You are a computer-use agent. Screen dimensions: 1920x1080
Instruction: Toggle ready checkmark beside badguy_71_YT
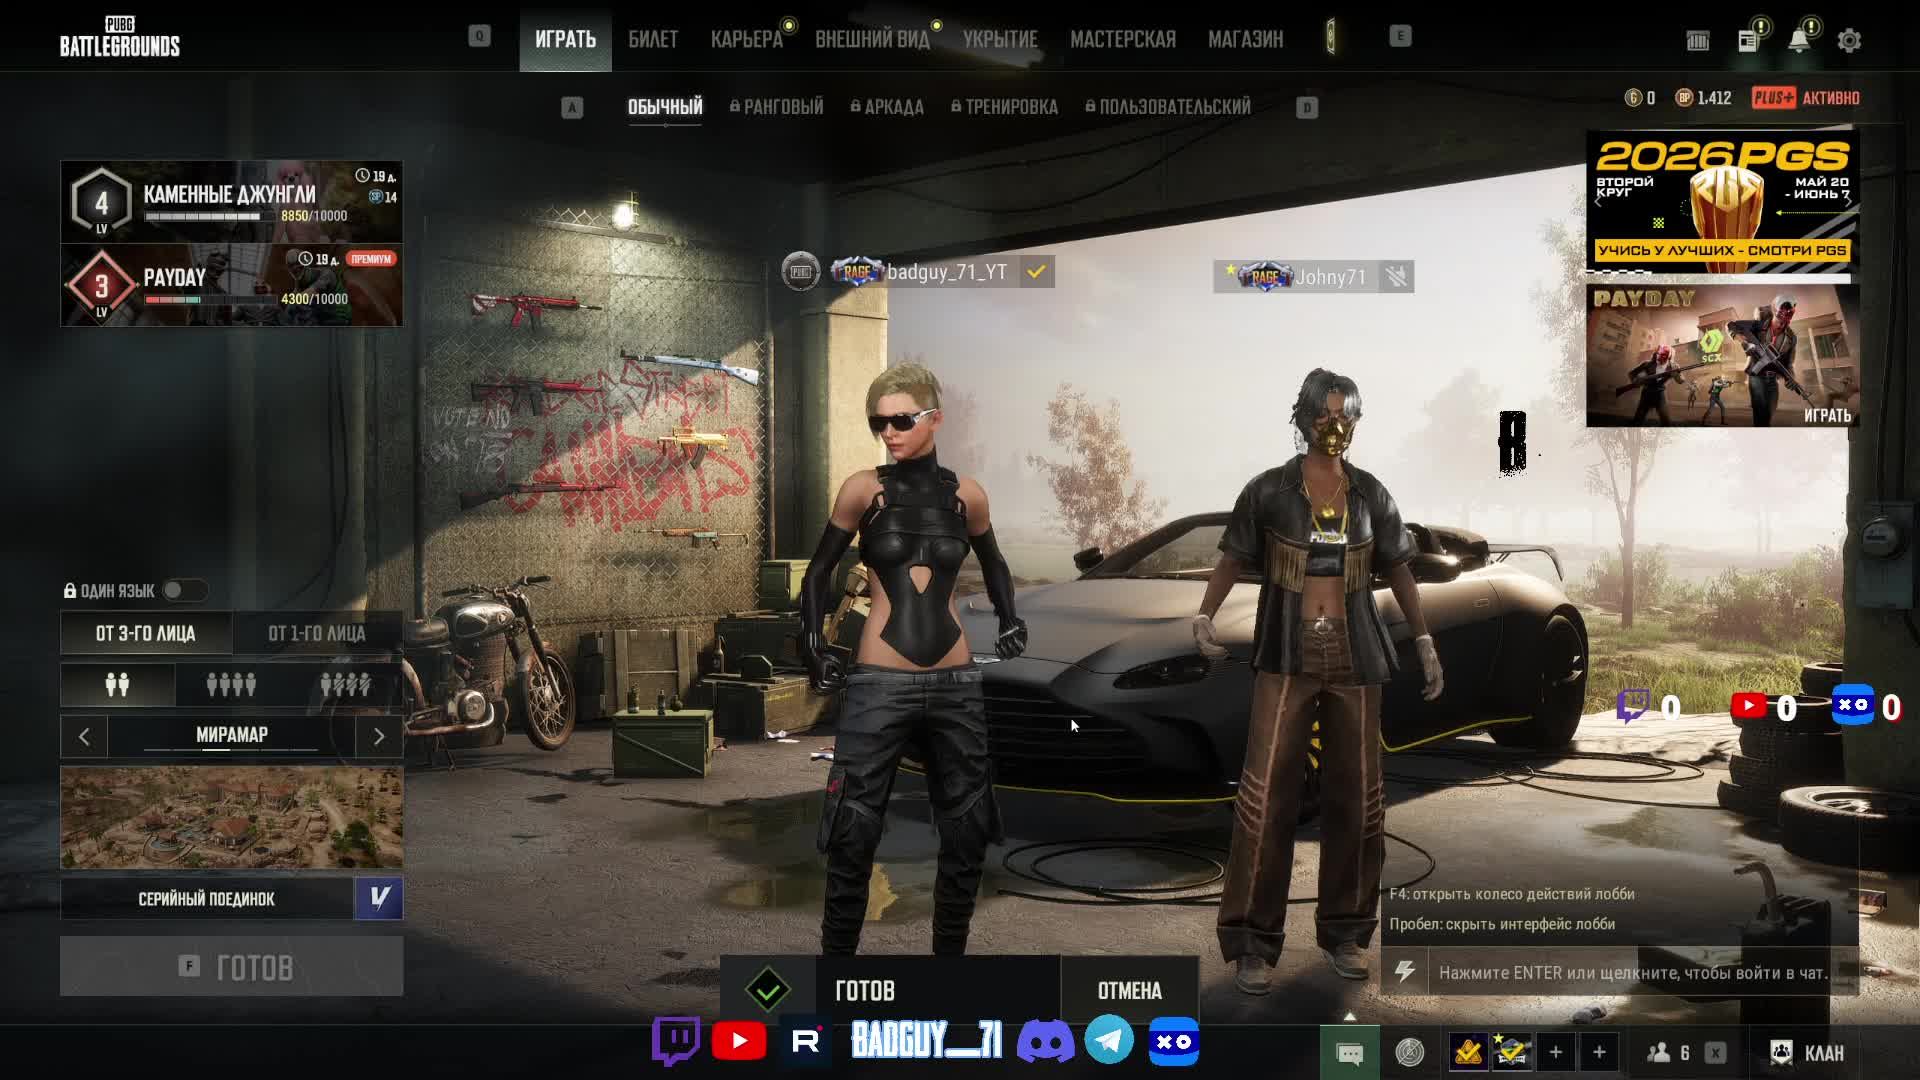coord(1037,272)
